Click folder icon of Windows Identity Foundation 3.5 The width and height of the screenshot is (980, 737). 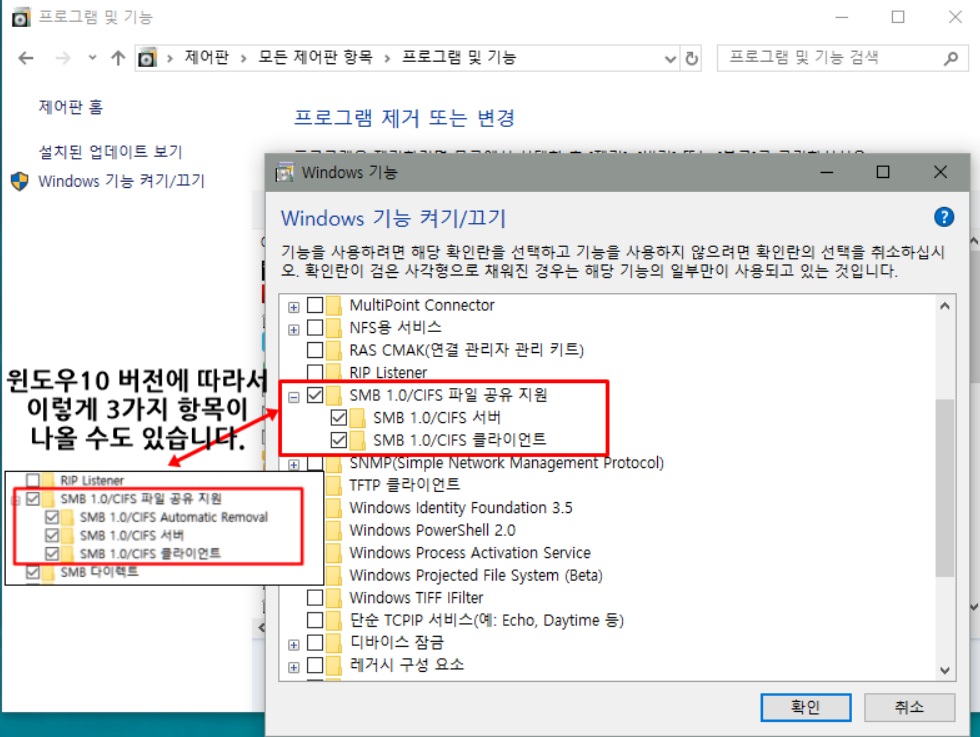[x=334, y=508]
